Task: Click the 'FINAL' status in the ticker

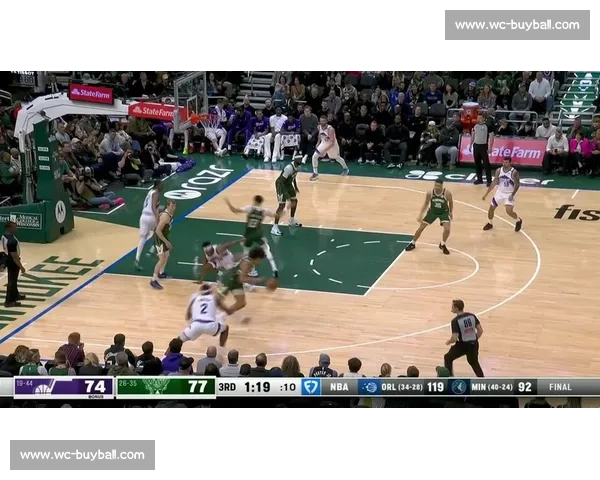Action: [560, 387]
